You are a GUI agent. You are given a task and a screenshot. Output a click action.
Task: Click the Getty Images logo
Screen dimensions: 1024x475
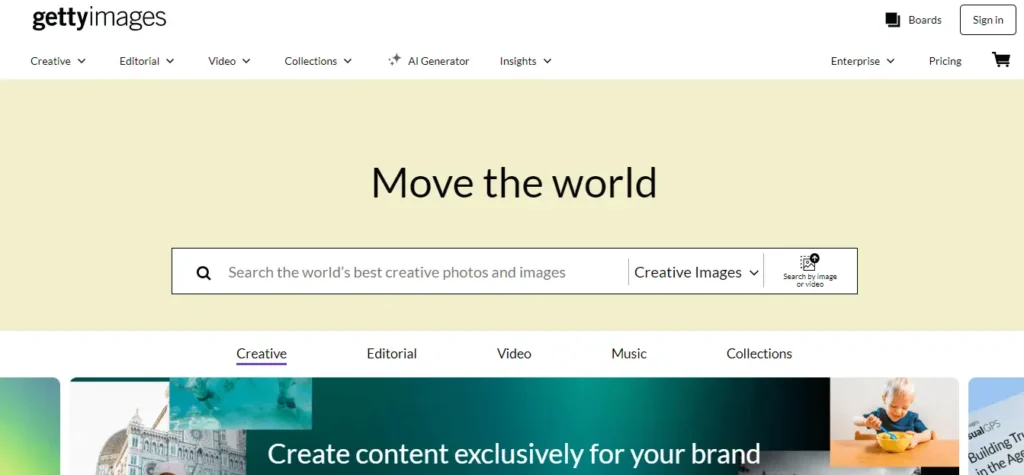(99, 18)
